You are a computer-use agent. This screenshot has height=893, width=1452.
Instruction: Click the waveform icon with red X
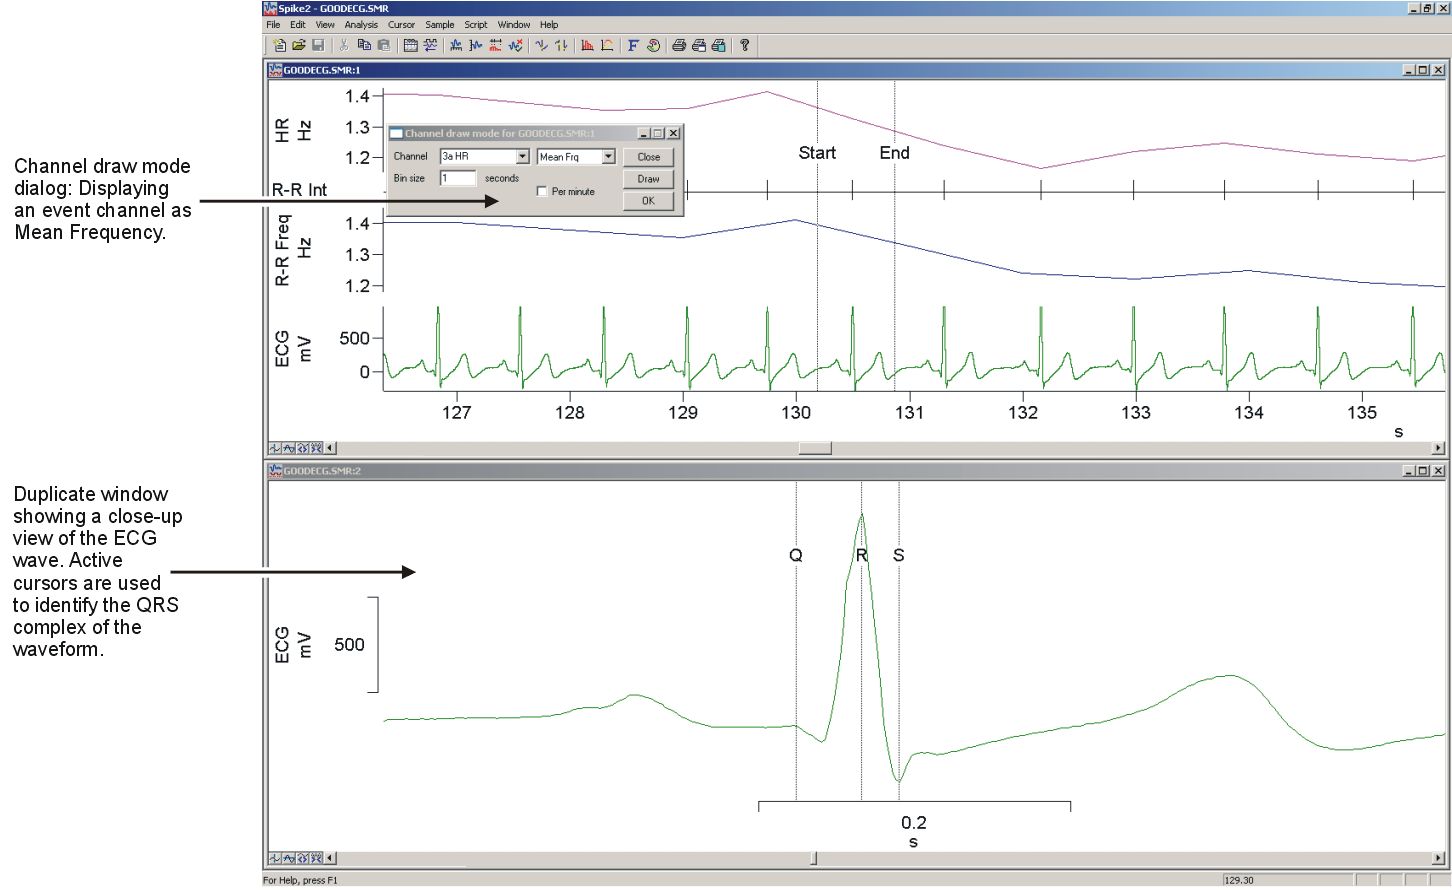click(515, 45)
